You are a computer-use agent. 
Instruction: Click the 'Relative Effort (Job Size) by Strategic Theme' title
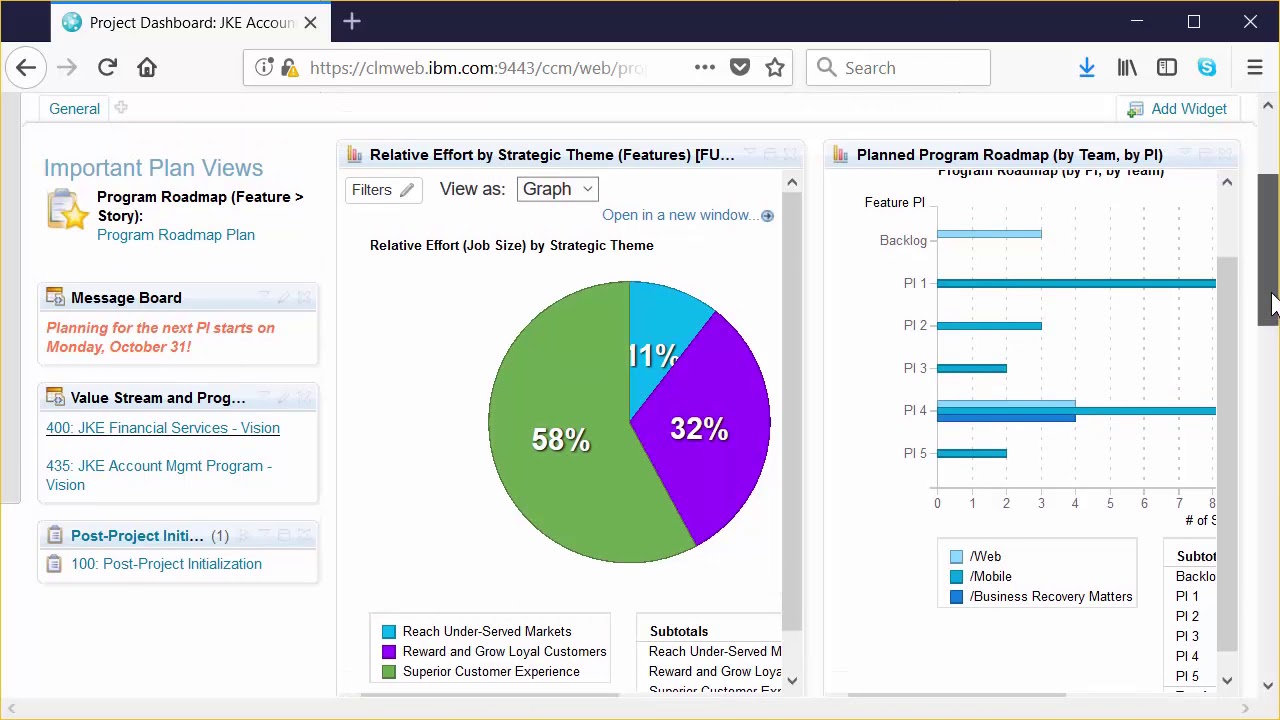[512, 245]
